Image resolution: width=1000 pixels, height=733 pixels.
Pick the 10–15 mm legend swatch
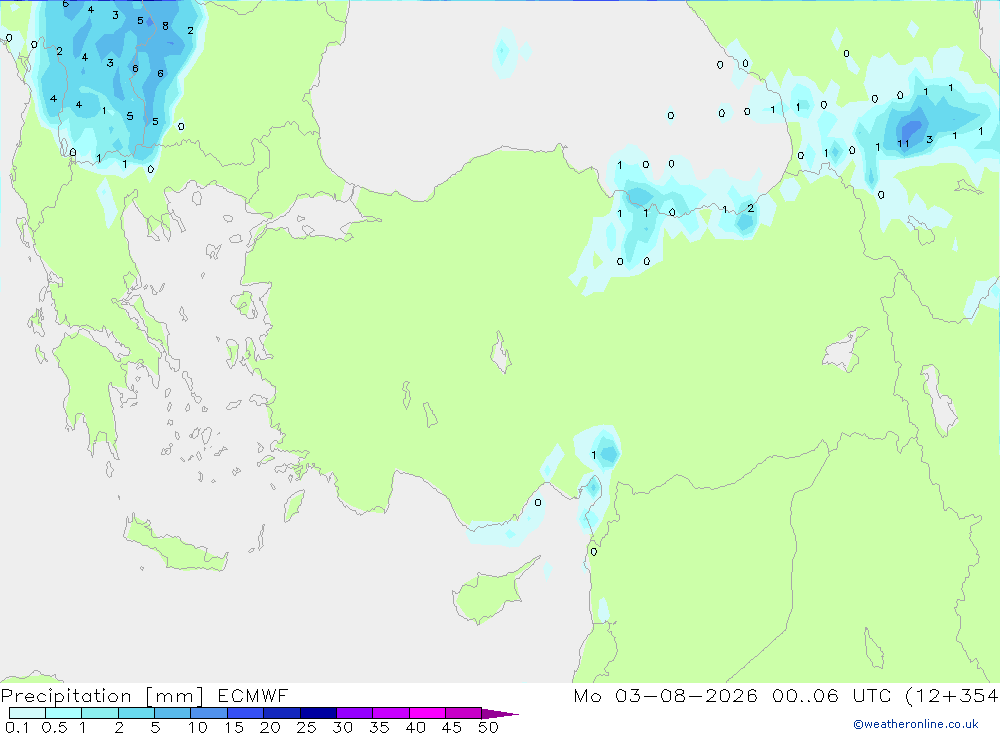tap(209, 713)
